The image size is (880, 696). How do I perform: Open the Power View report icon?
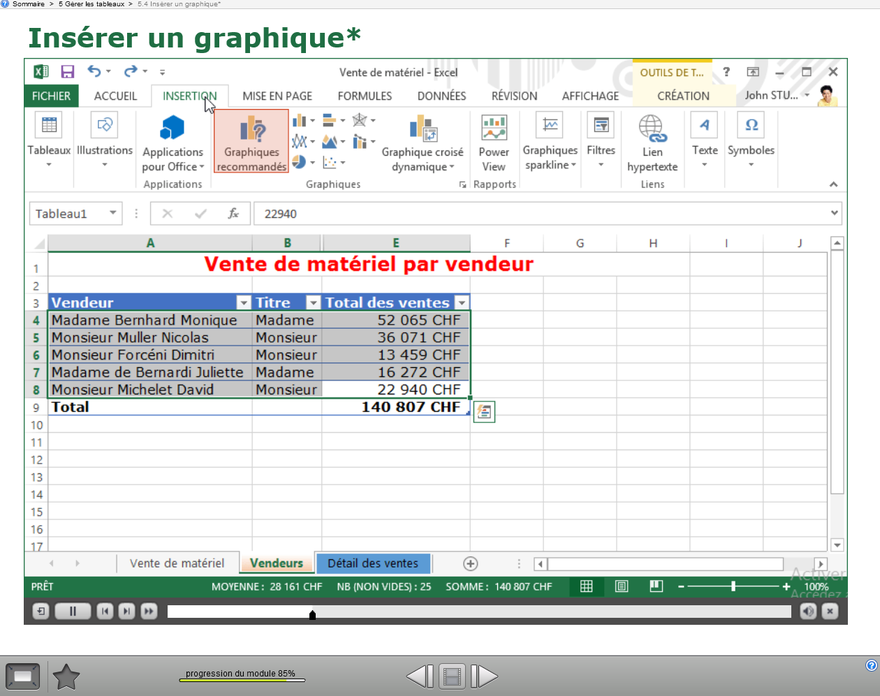[x=494, y=128]
